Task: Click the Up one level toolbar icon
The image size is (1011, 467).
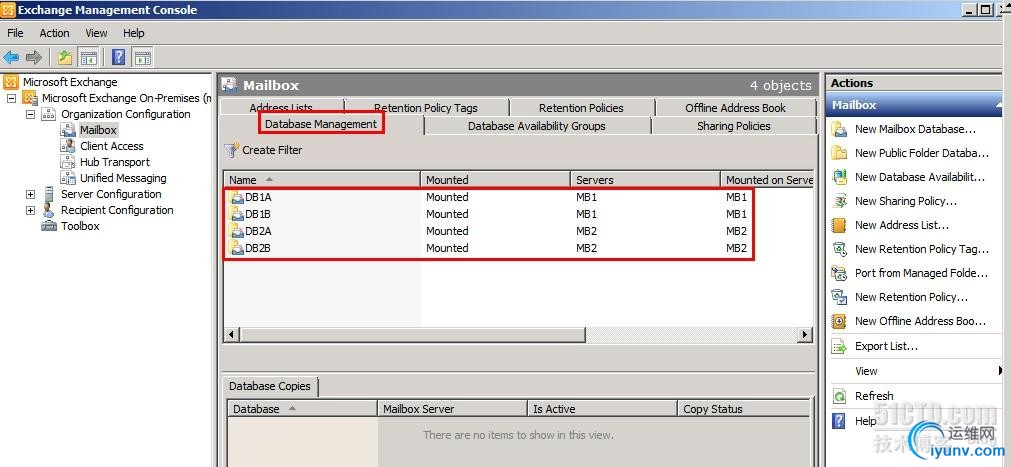Action: point(64,57)
